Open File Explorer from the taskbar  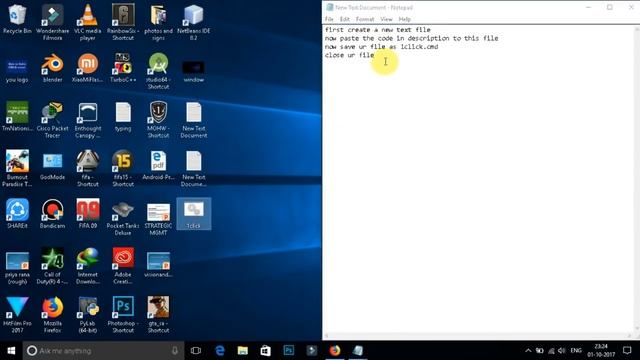click(243, 351)
